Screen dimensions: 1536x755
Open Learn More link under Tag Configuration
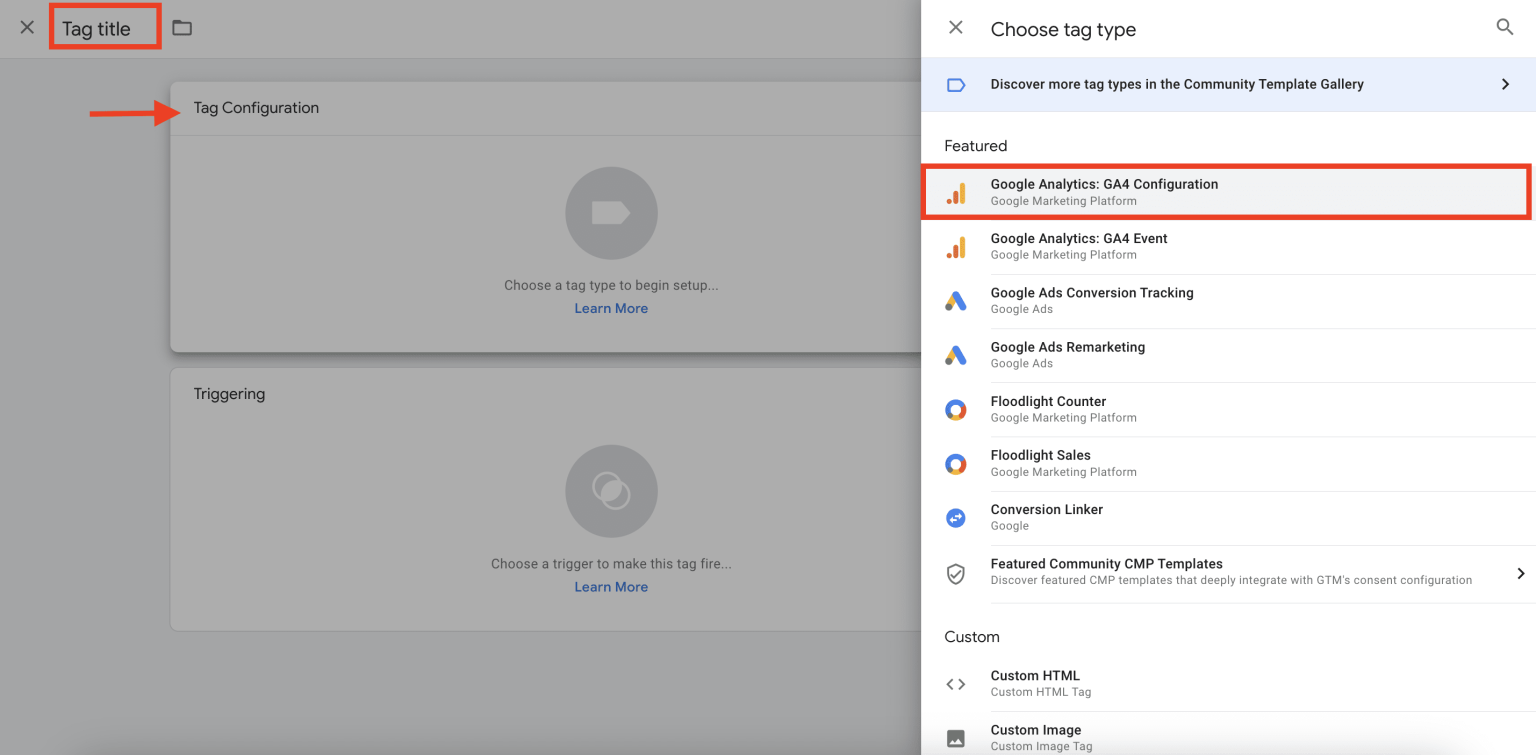611,309
